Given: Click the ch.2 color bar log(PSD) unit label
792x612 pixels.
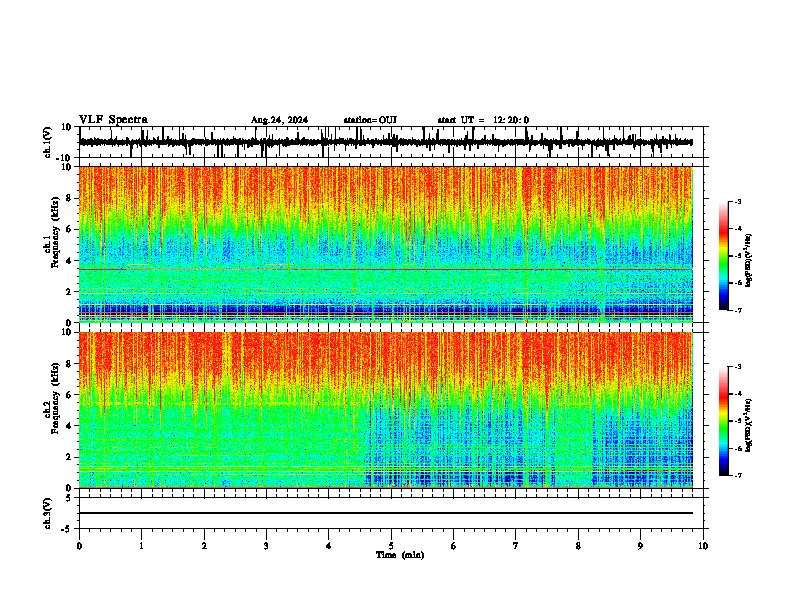Looking at the screenshot, I should tap(749, 426).
